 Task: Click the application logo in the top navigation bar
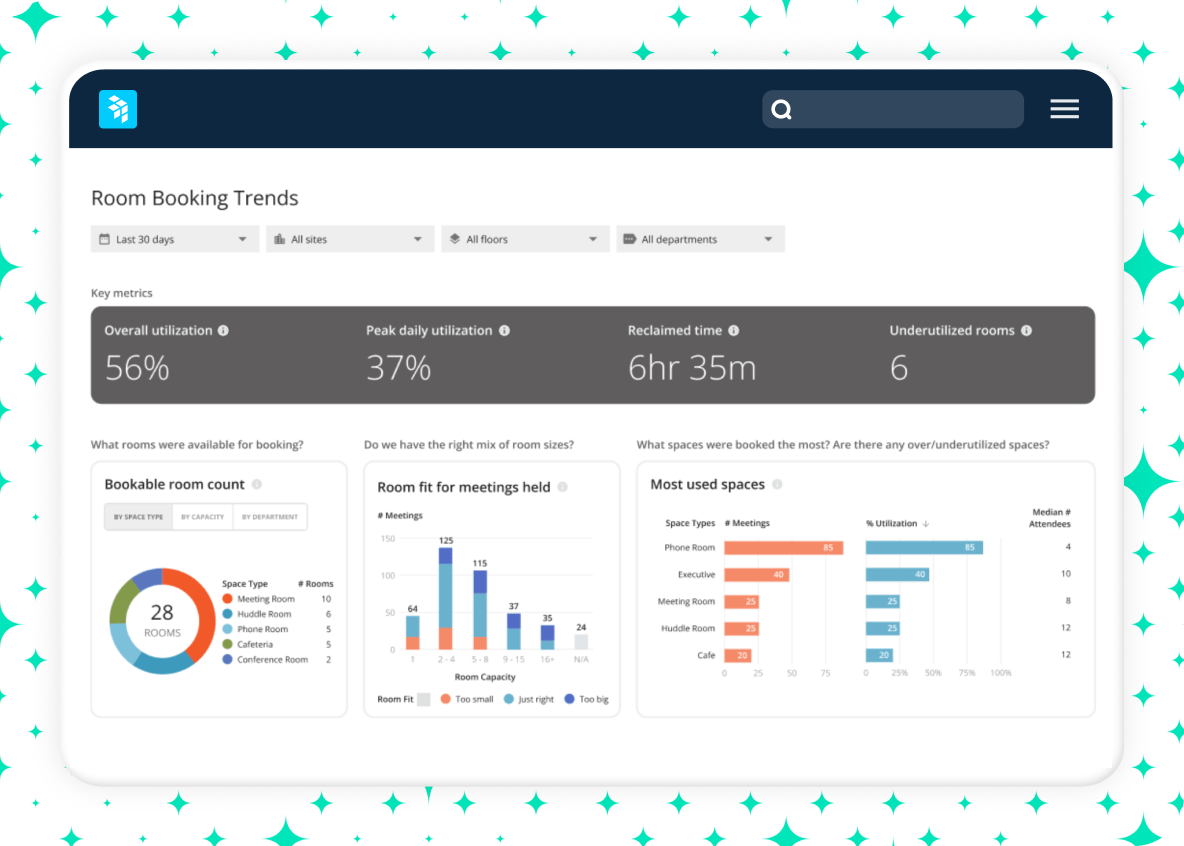(x=117, y=109)
